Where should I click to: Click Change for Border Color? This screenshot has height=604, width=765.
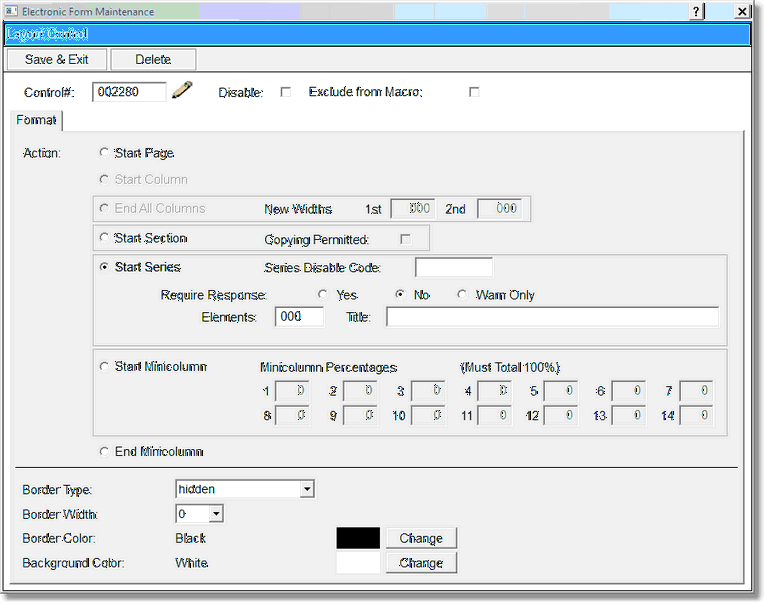click(421, 538)
